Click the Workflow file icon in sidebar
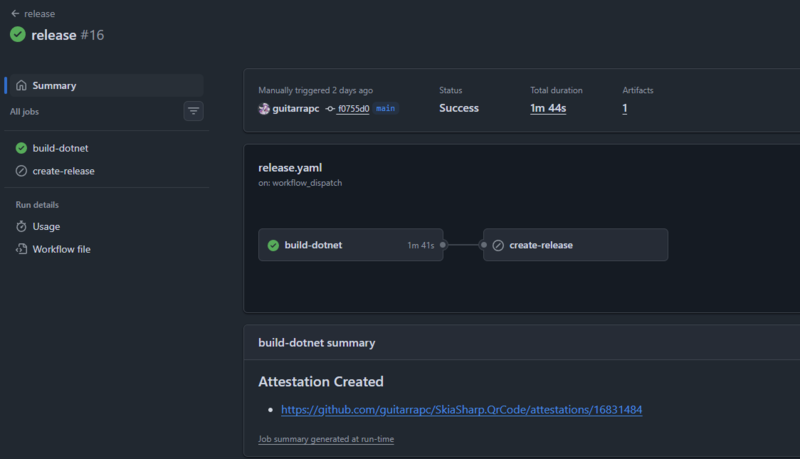 click(21, 249)
